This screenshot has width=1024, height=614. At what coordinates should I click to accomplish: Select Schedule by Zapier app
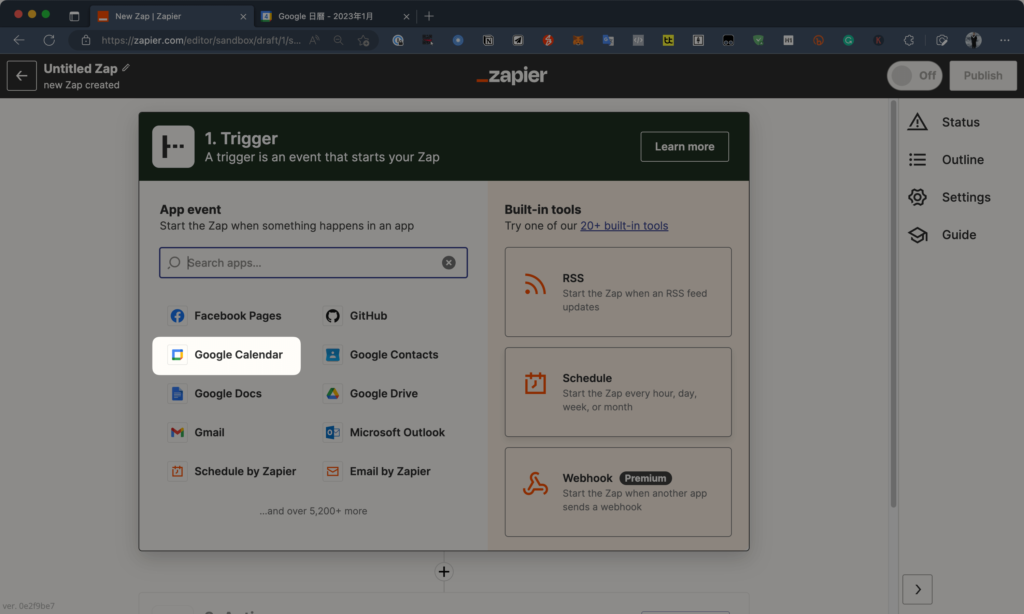pyautogui.click(x=233, y=472)
